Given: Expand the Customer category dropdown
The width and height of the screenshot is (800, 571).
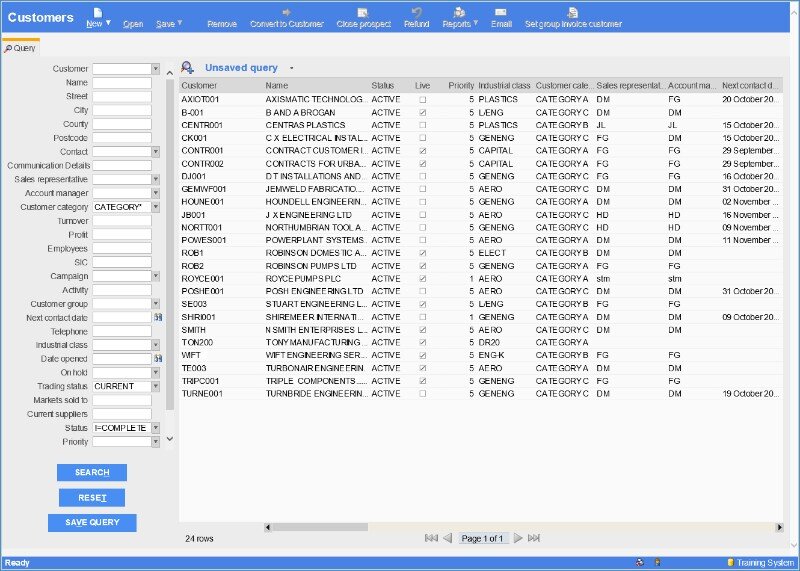Looking at the screenshot, I should [155, 207].
